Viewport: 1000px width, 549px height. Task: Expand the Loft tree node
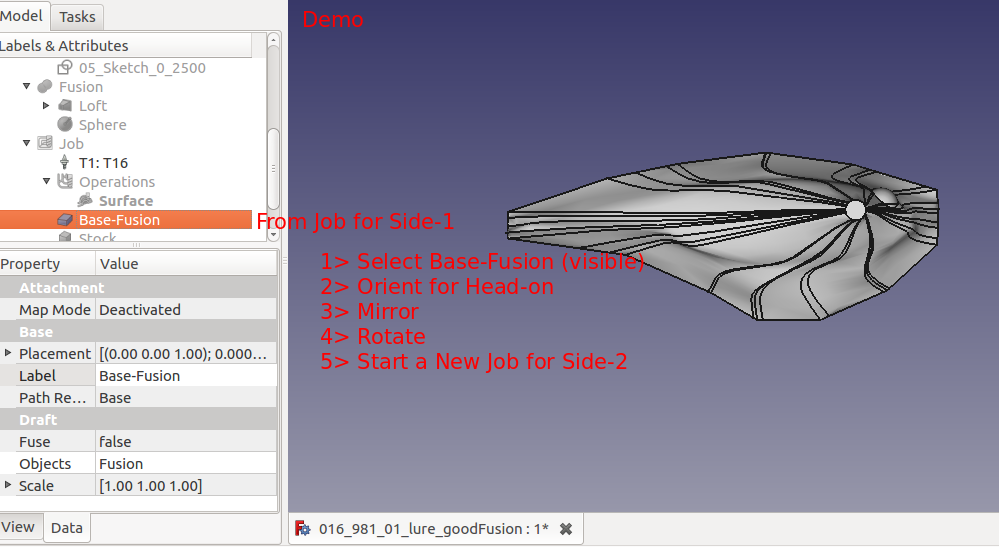[x=46, y=106]
